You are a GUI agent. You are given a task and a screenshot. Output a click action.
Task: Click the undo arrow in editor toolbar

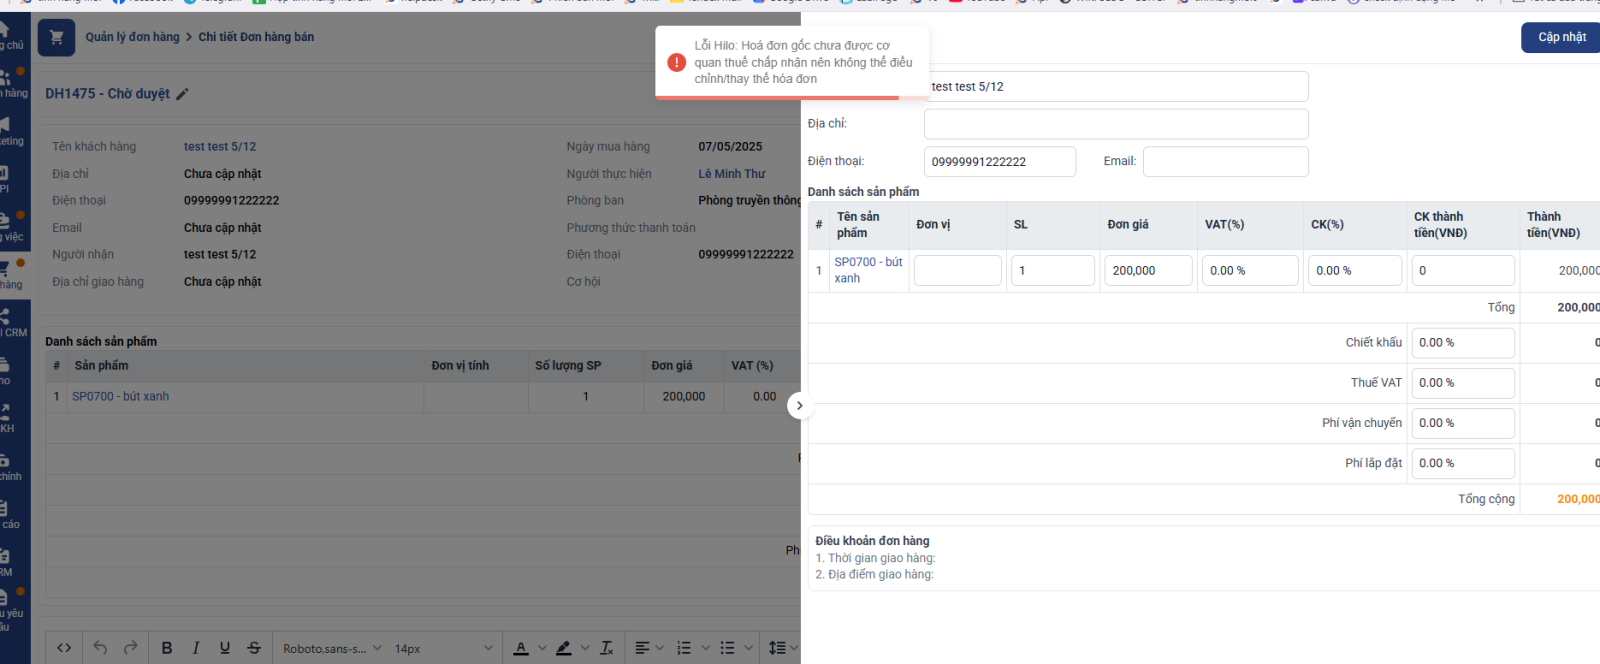pos(100,648)
